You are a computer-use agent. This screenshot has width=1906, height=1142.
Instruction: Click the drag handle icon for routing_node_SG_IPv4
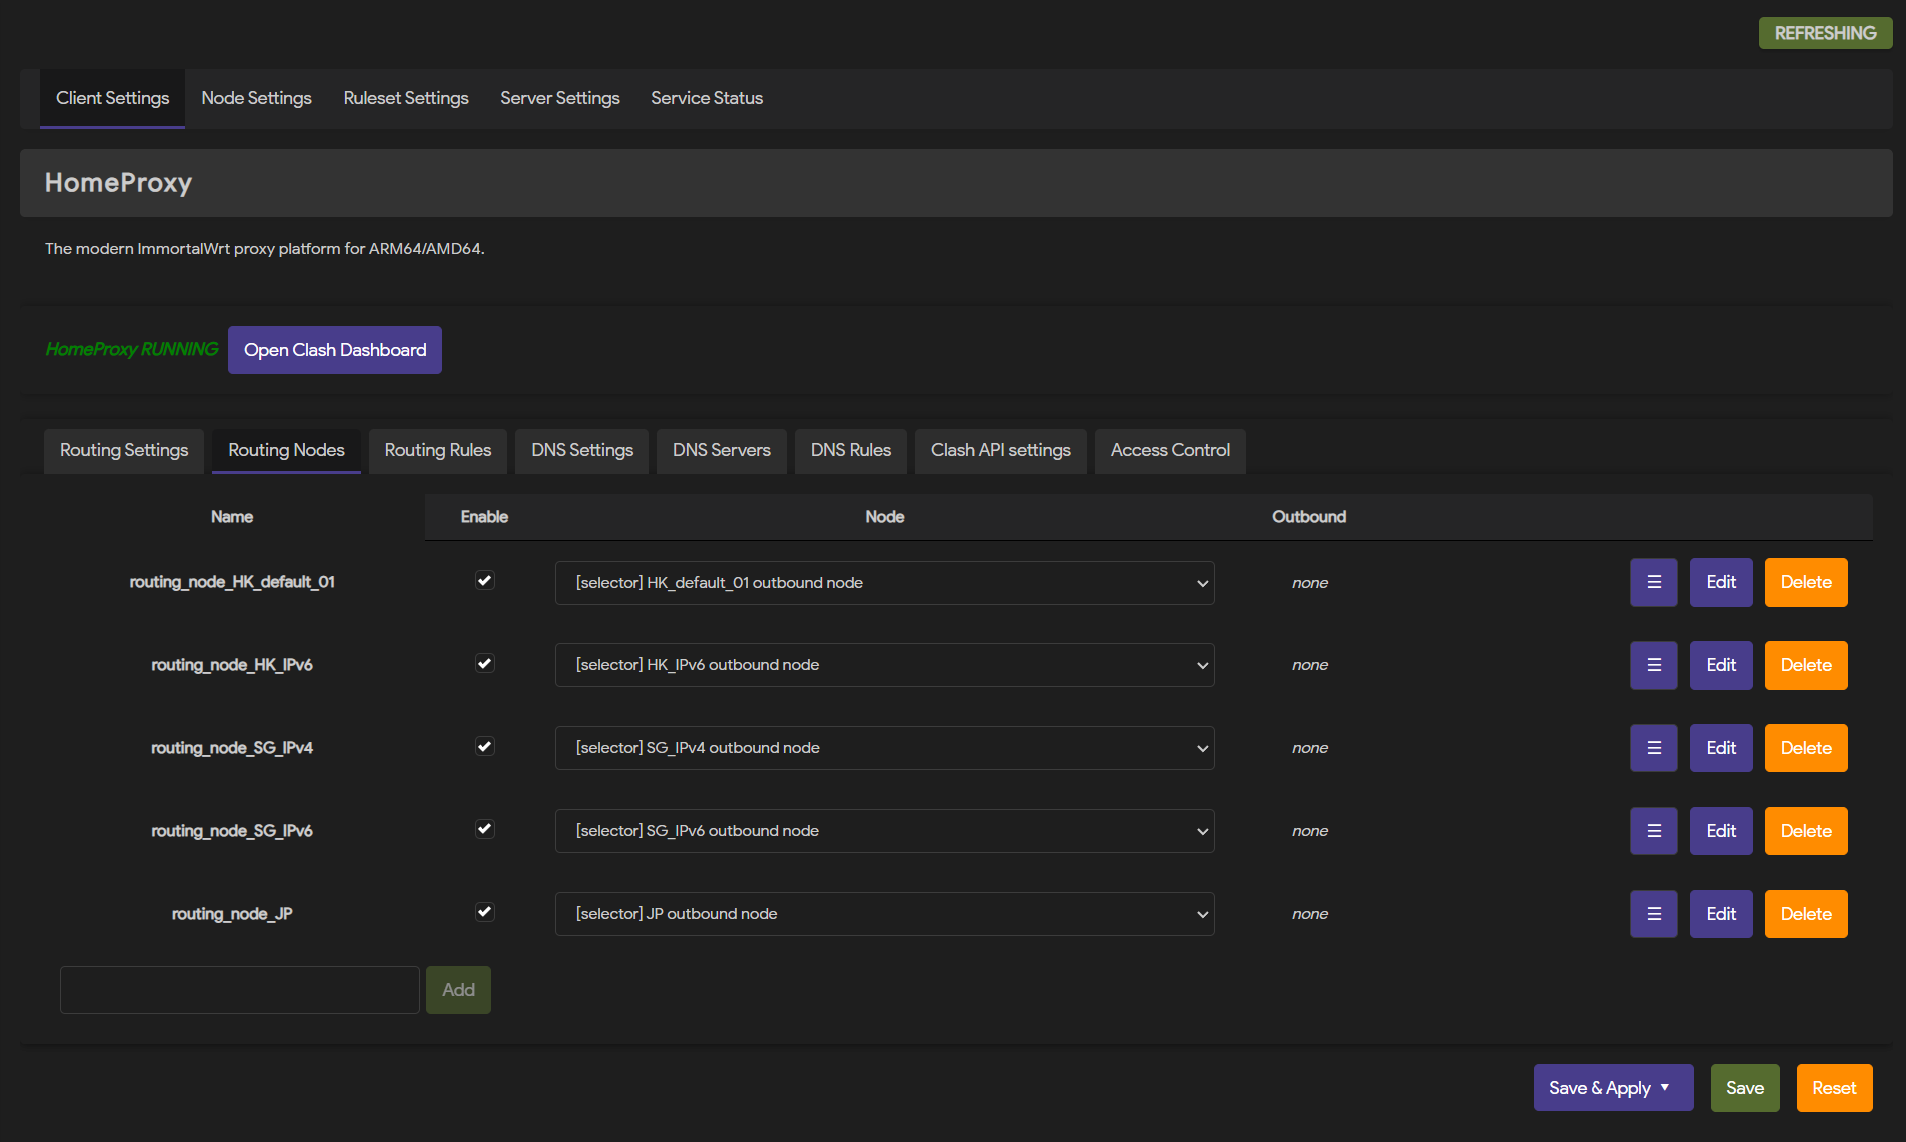click(1654, 748)
